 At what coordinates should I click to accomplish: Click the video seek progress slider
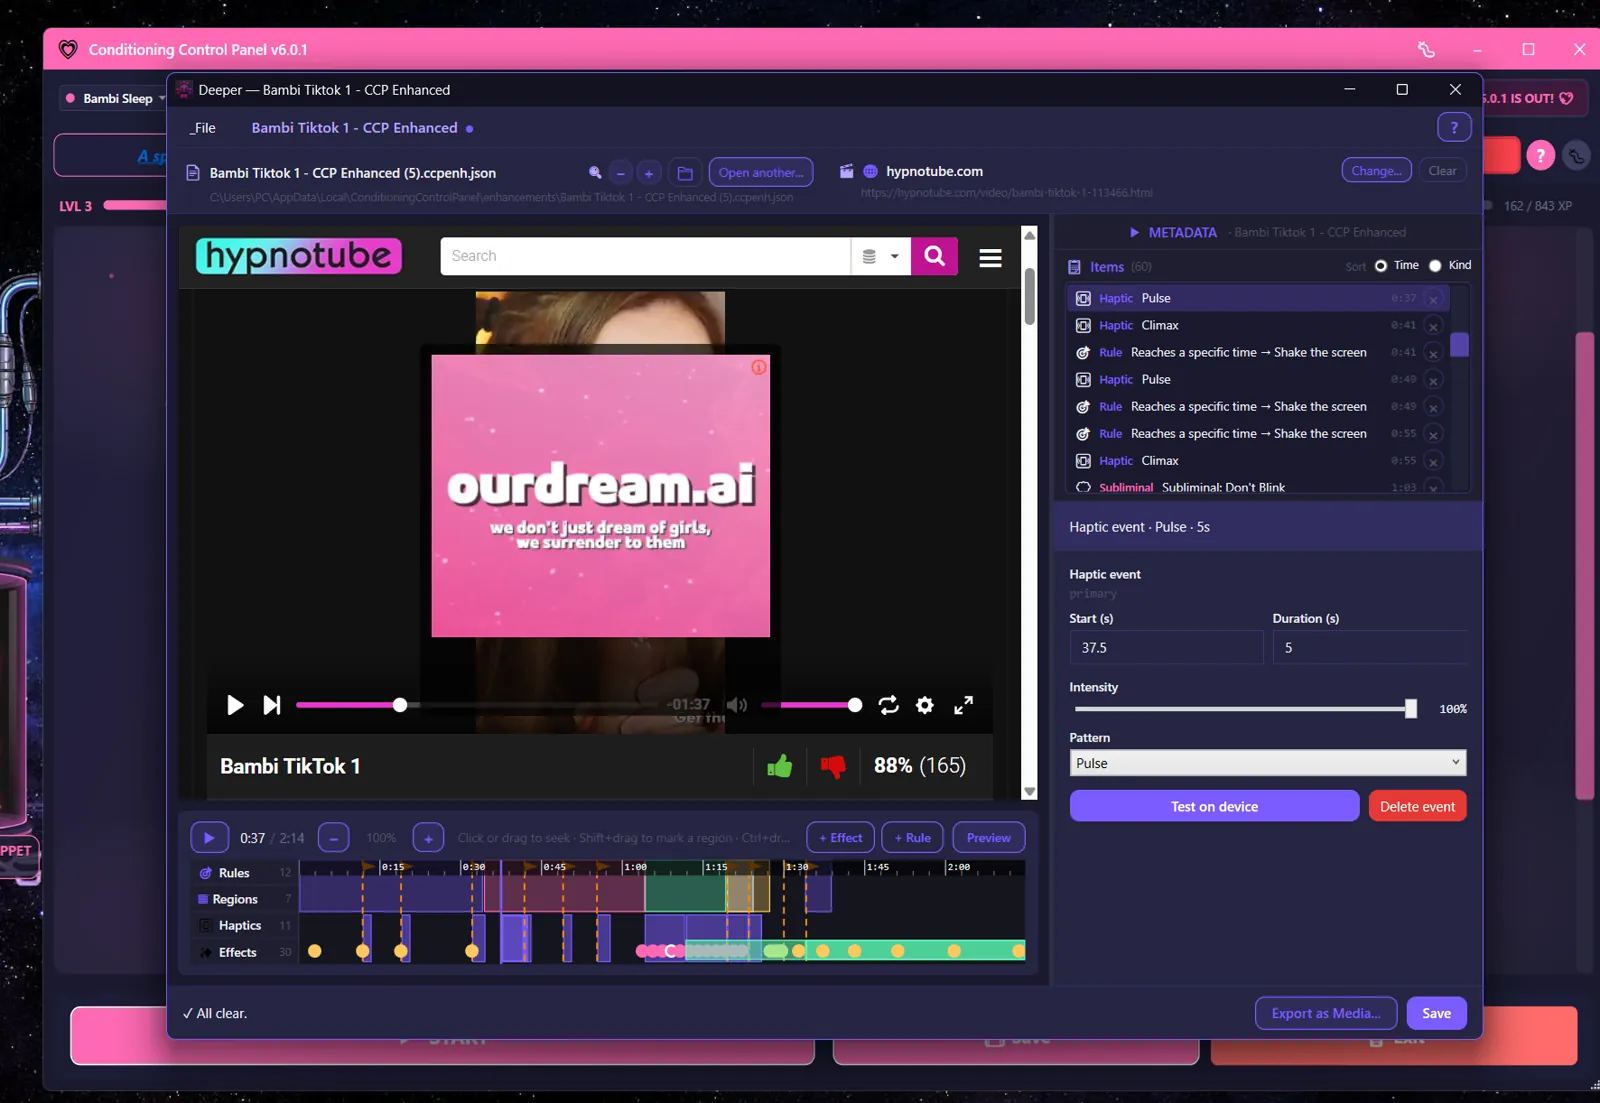[476, 705]
